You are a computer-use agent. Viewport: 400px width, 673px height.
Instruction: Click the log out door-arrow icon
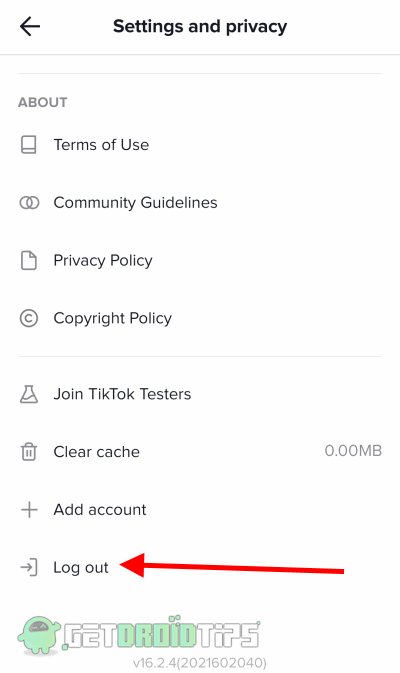[x=29, y=567]
